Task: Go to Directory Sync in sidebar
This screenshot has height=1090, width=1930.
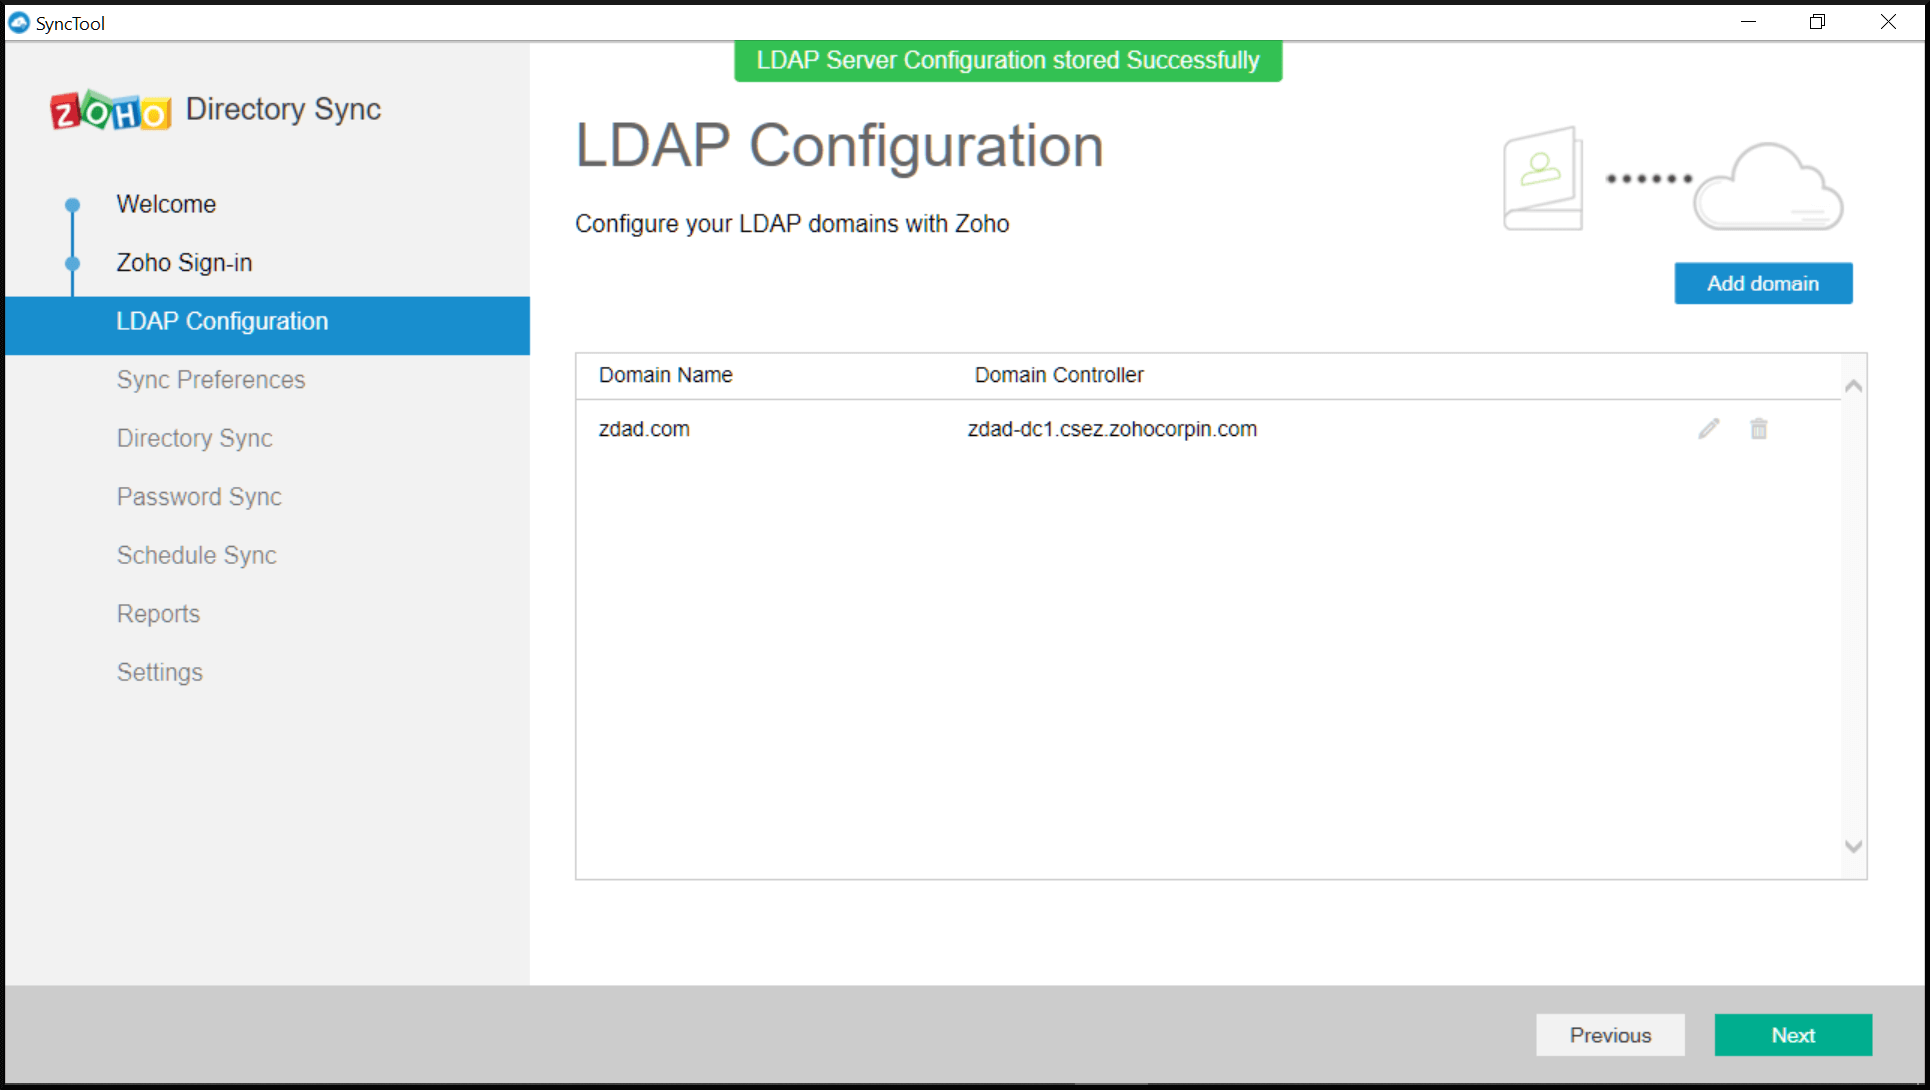Action: pyautogui.click(x=195, y=438)
